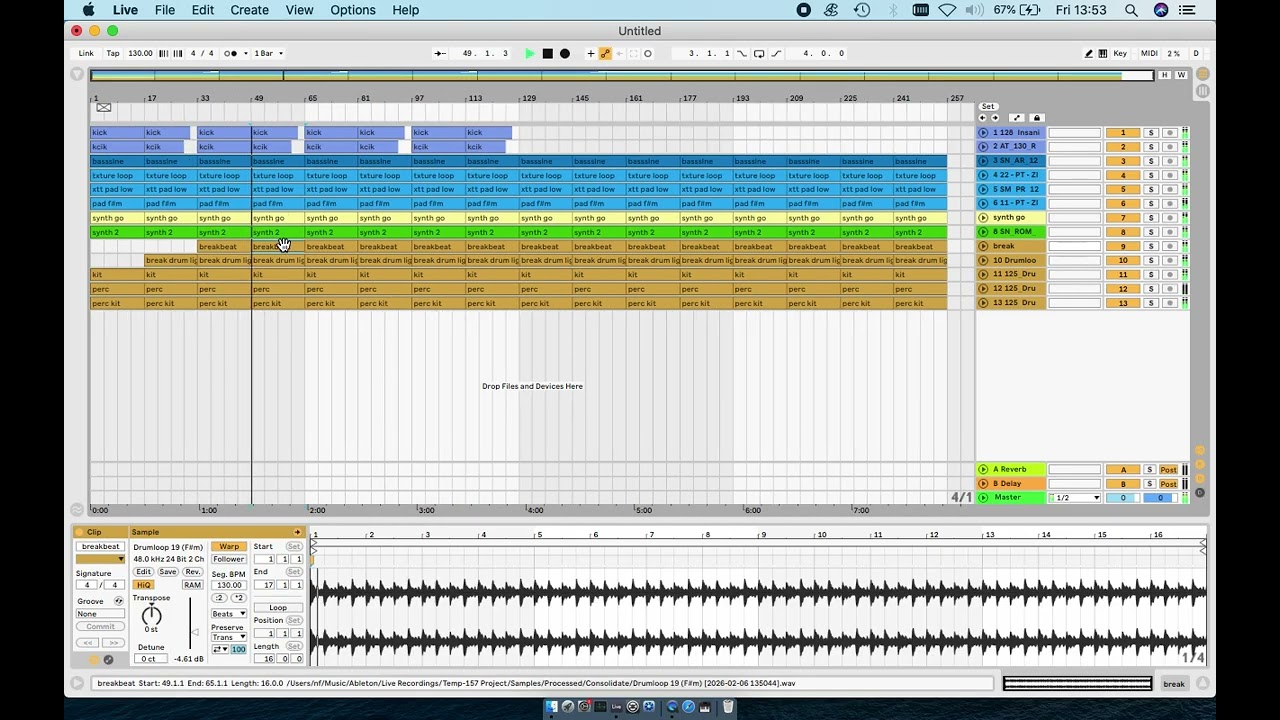Viewport: 1280px width, 720px height.
Task: Open the Preserve Trans dropdown
Action: (229, 637)
